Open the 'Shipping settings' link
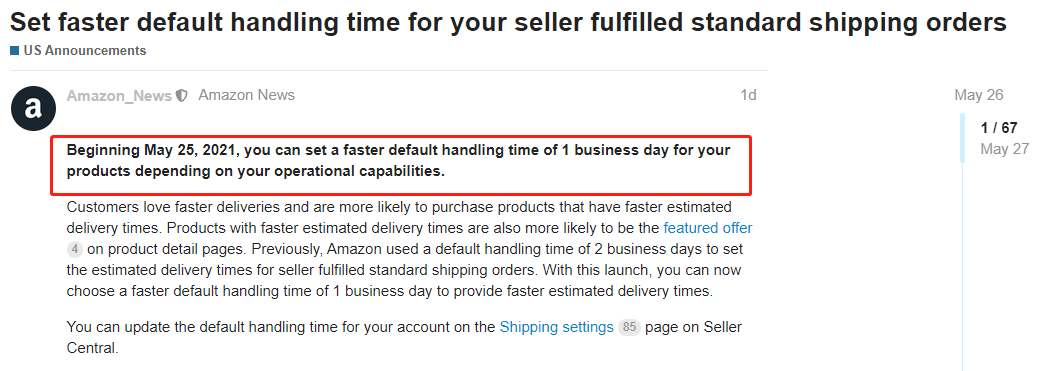 tap(556, 327)
